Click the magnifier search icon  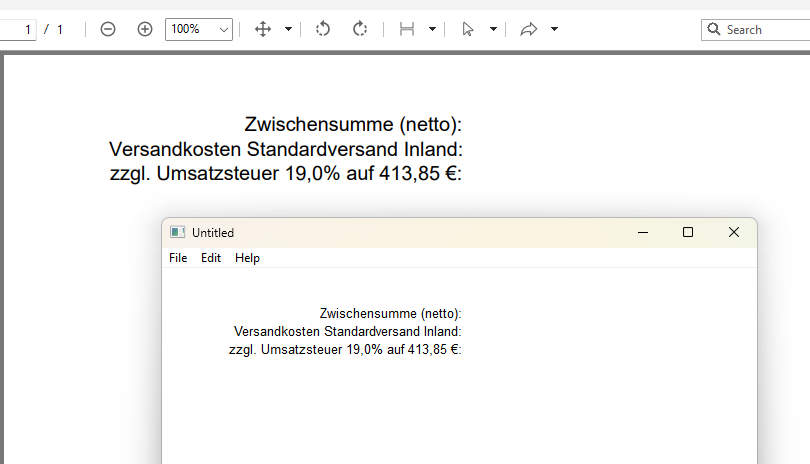pyautogui.click(x=714, y=29)
